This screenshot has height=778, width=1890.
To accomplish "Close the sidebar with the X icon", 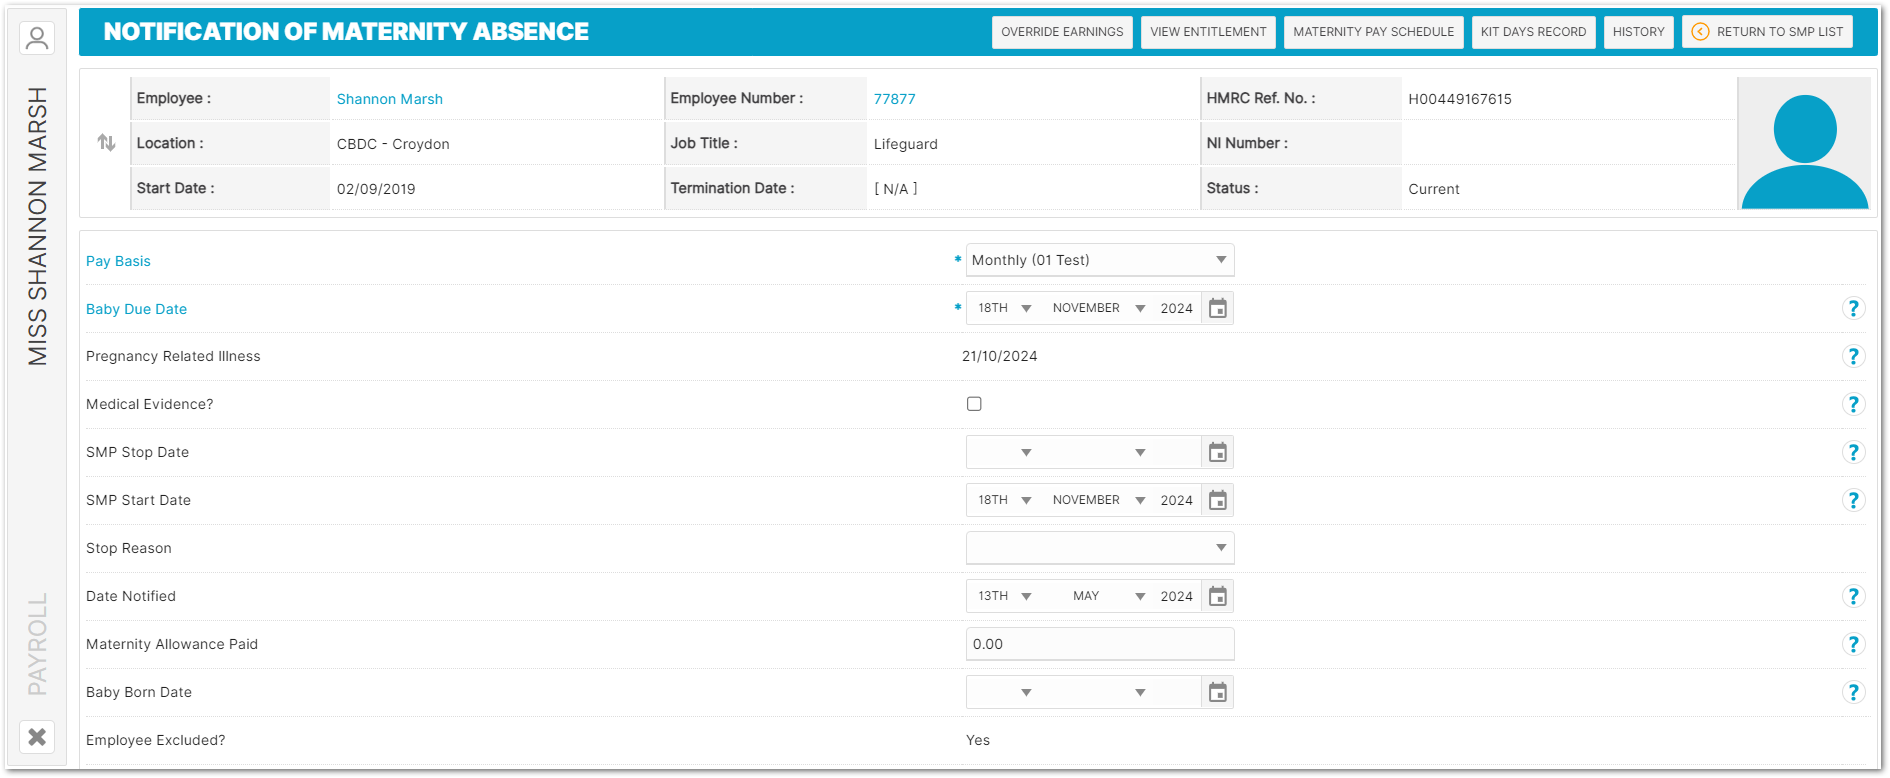I will pos(37,737).
